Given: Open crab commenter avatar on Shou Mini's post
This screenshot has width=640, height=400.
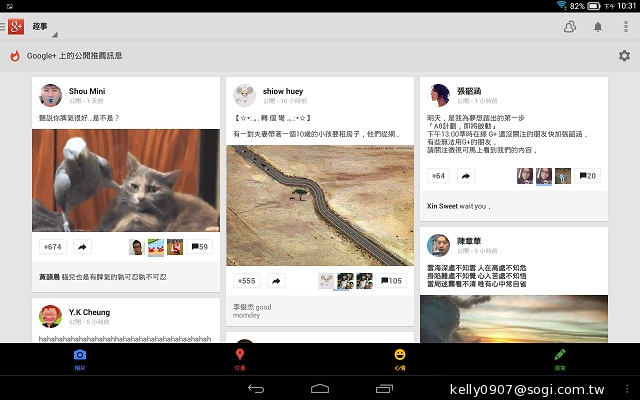Looking at the screenshot, I should pyautogui.click(x=156, y=247).
